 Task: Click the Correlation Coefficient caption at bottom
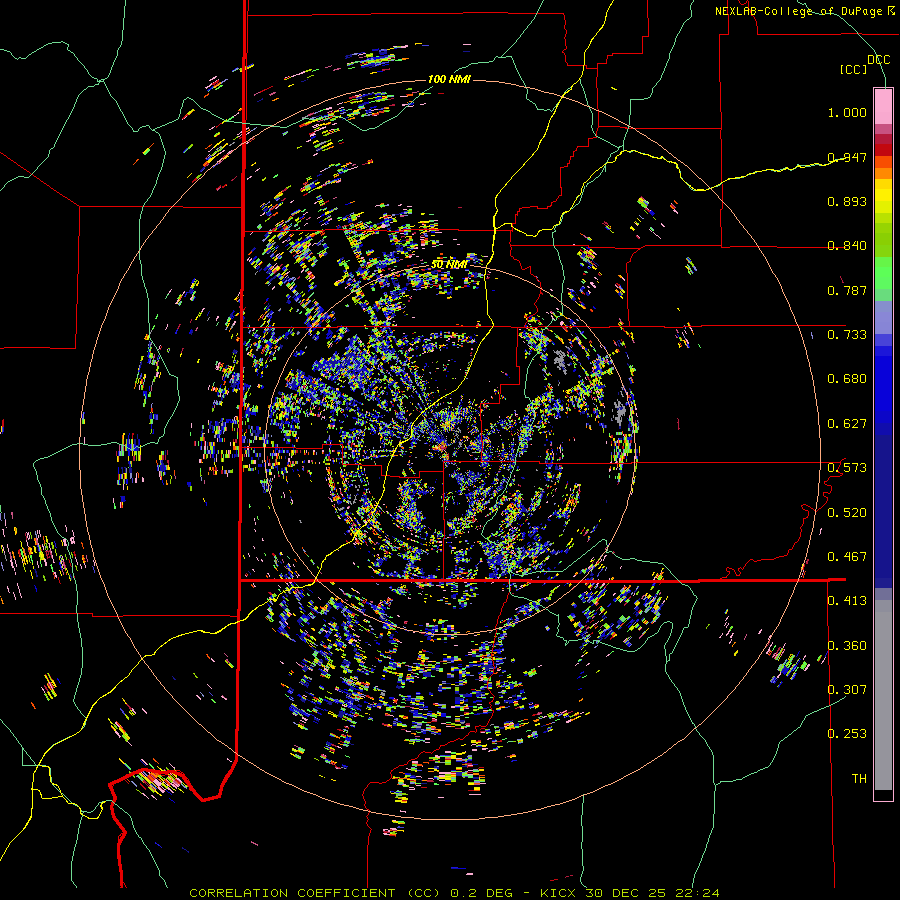454,893
